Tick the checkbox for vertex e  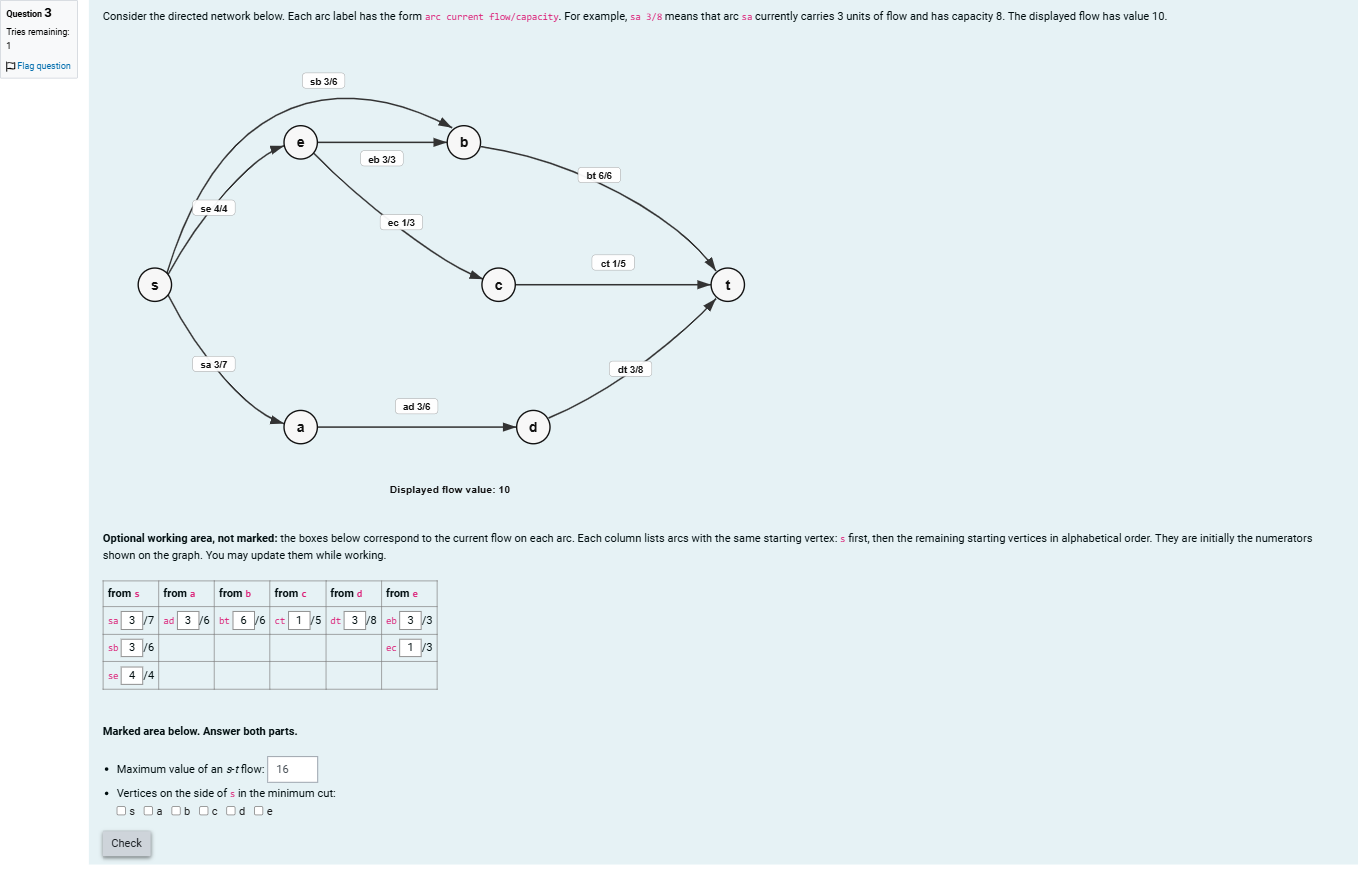pos(259,811)
